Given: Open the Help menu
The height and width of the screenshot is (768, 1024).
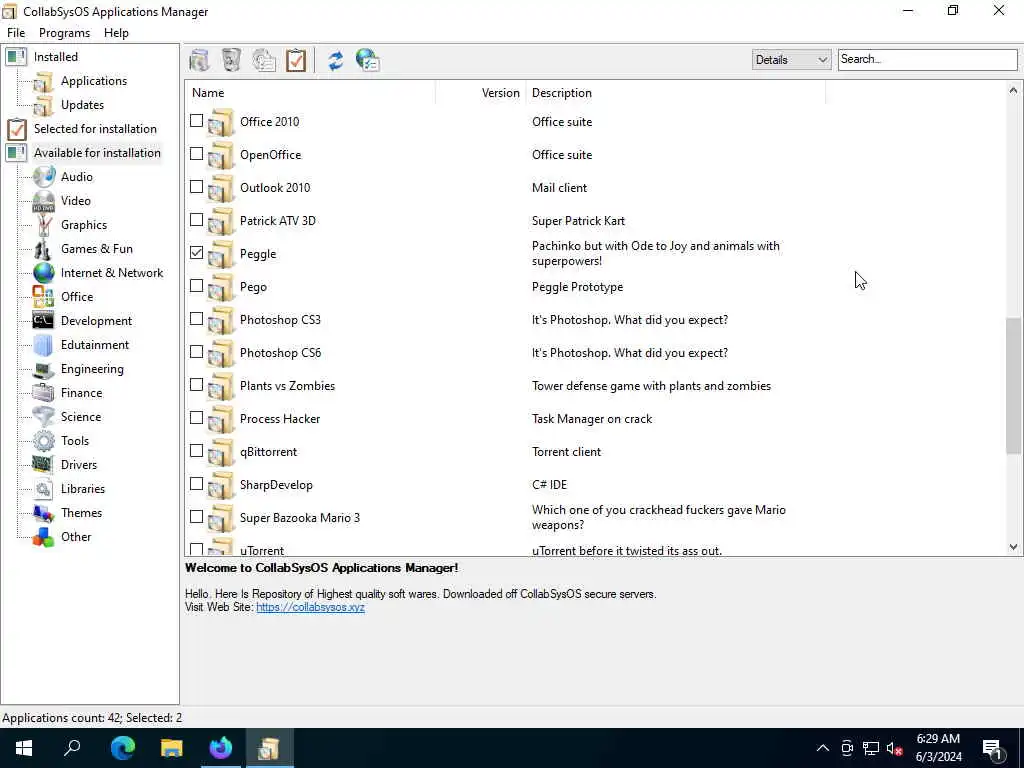Looking at the screenshot, I should [x=116, y=33].
